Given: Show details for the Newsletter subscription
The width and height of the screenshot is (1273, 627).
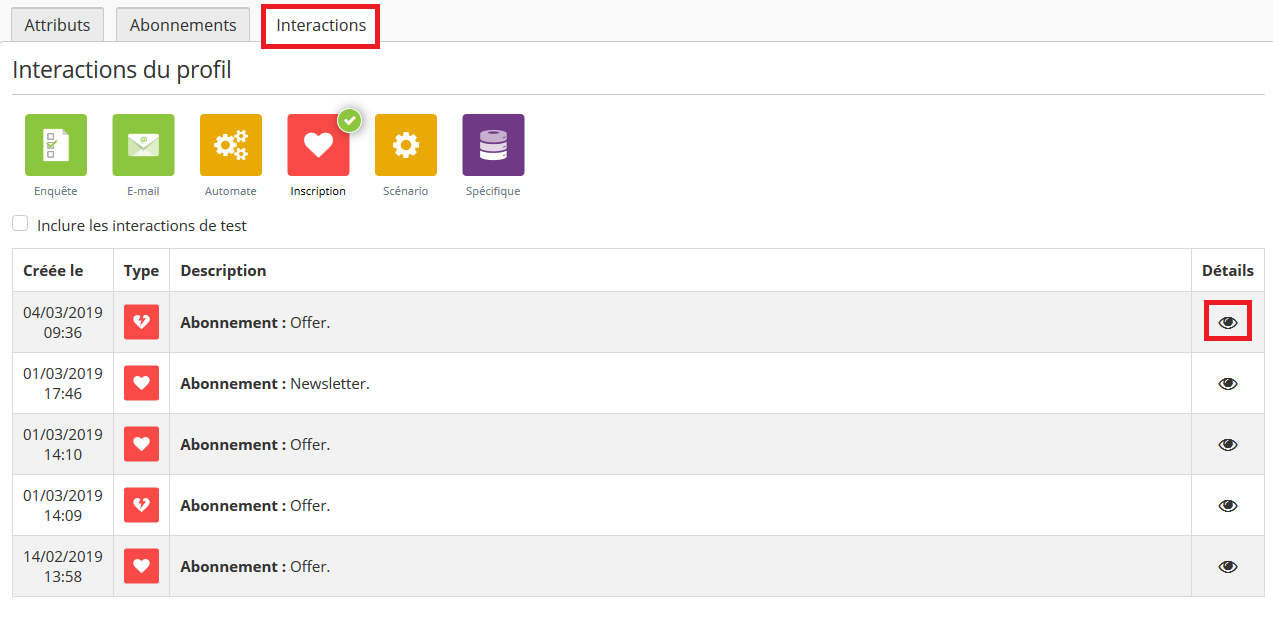Looking at the screenshot, I should tap(1227, 384).
